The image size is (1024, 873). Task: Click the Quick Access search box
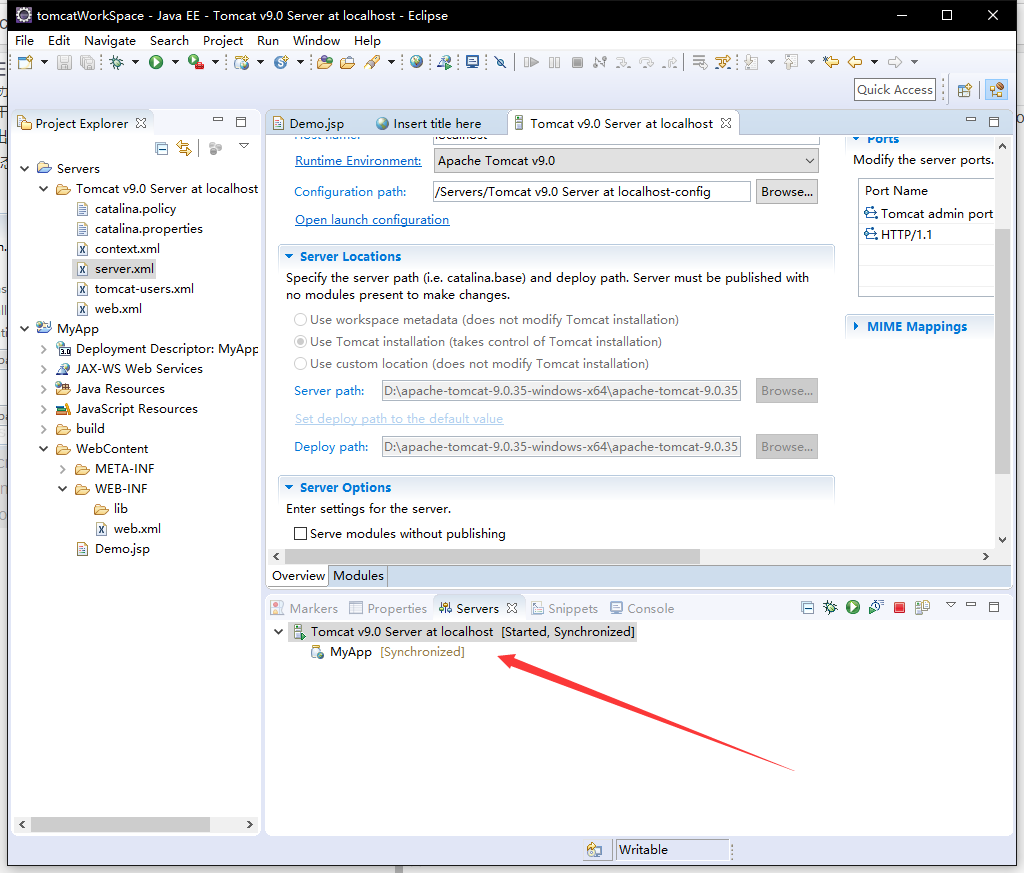coord(895,90)
